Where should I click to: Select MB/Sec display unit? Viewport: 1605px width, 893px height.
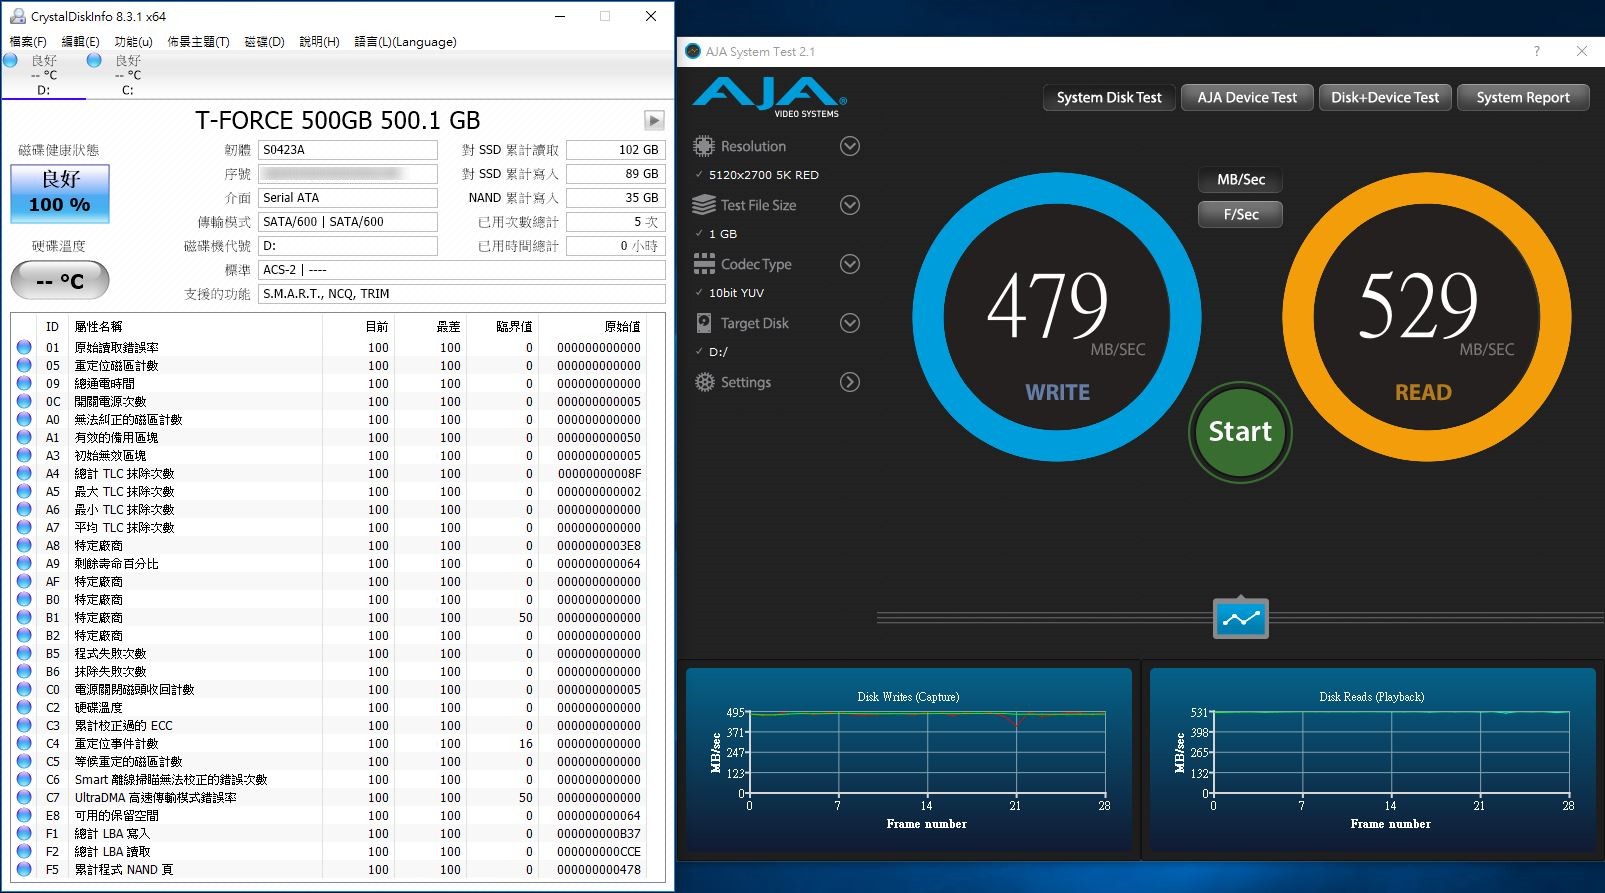click(x=1240, y=180)
